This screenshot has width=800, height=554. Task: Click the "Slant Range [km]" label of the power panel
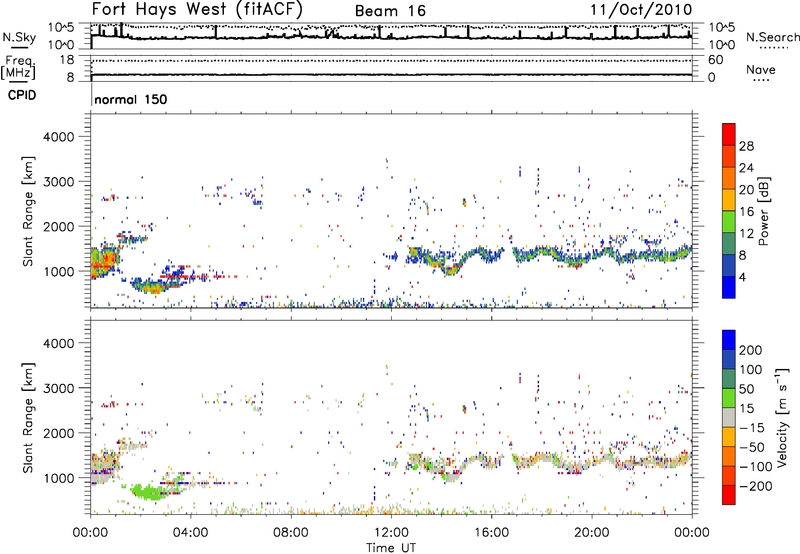click(28, 211)
